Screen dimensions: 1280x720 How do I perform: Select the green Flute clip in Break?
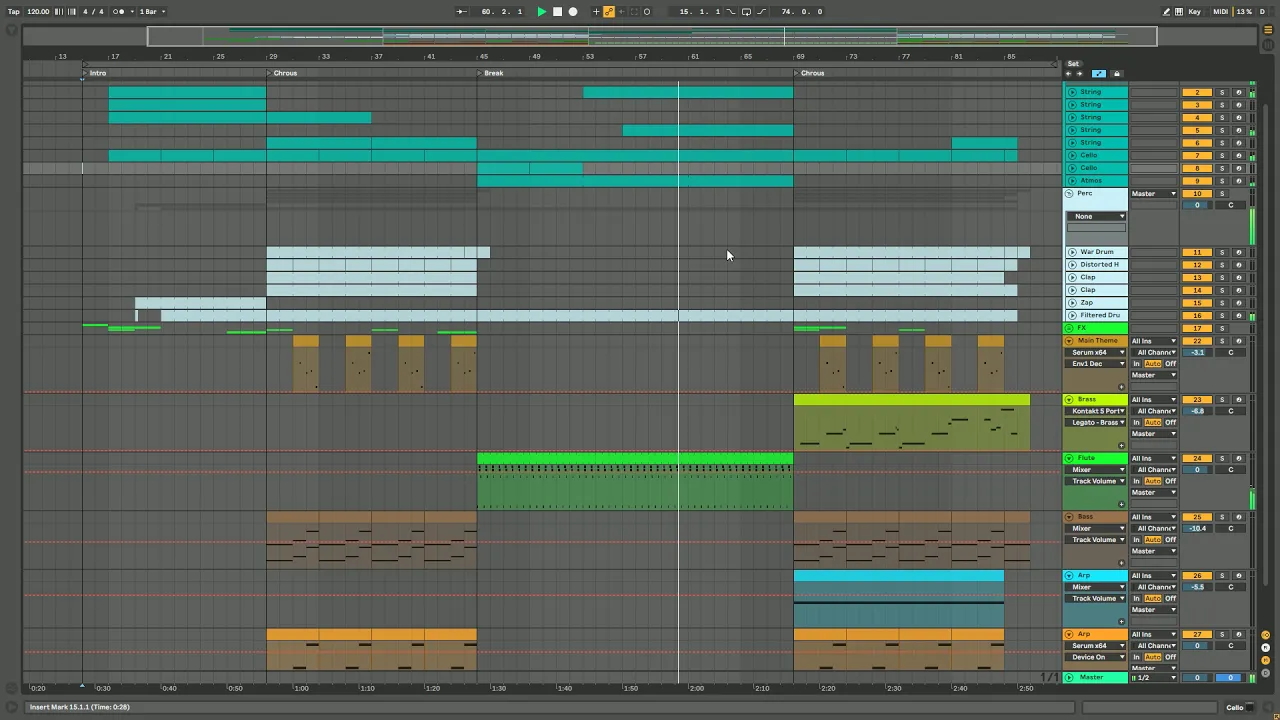pos(635,459)
